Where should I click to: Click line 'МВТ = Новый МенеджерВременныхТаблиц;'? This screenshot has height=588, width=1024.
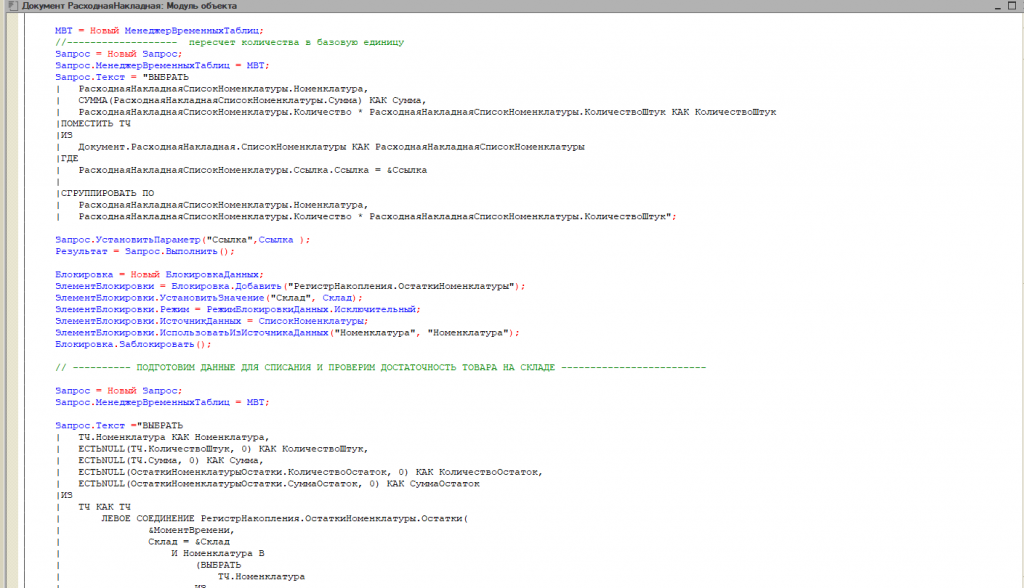click(x=159, y=31)
